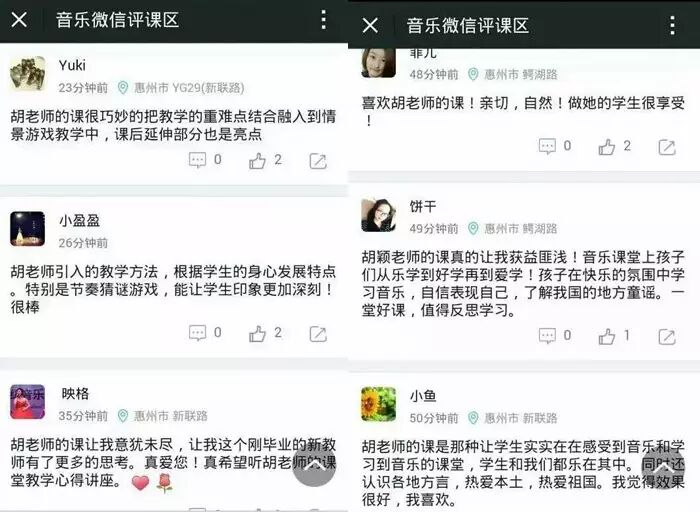This screenshot has width=700, height=512.
Task: Open the comment bubble on 饼干's review
Action: coord(547,336)
